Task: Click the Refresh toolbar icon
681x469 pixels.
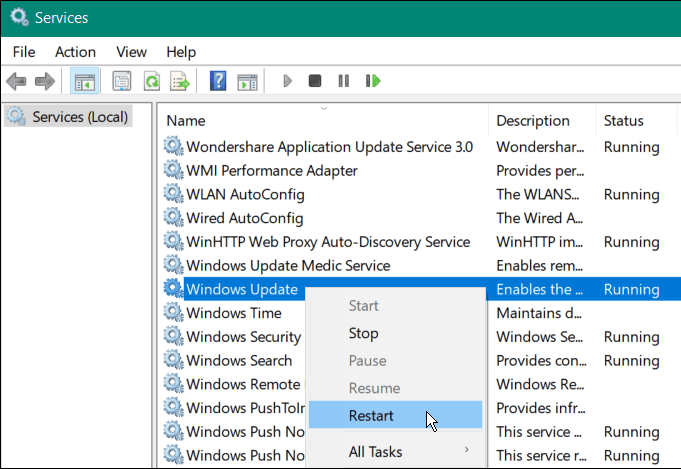Action: pos(152,81)
